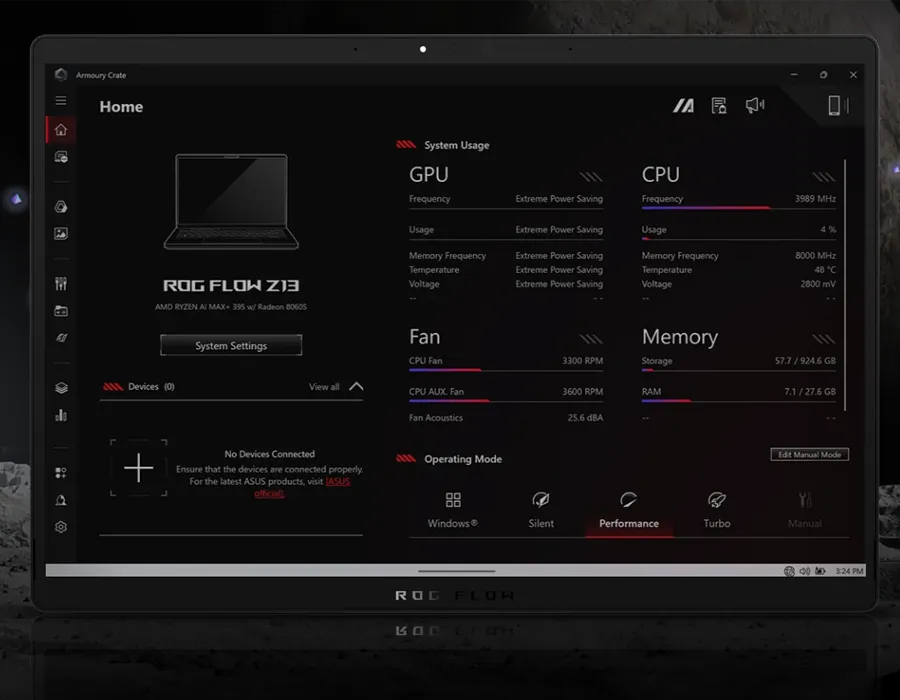Viewport: 900px width, 700px height.
Task: Collapse the Devices section with the chevron
Action: (x=356, y=386)
